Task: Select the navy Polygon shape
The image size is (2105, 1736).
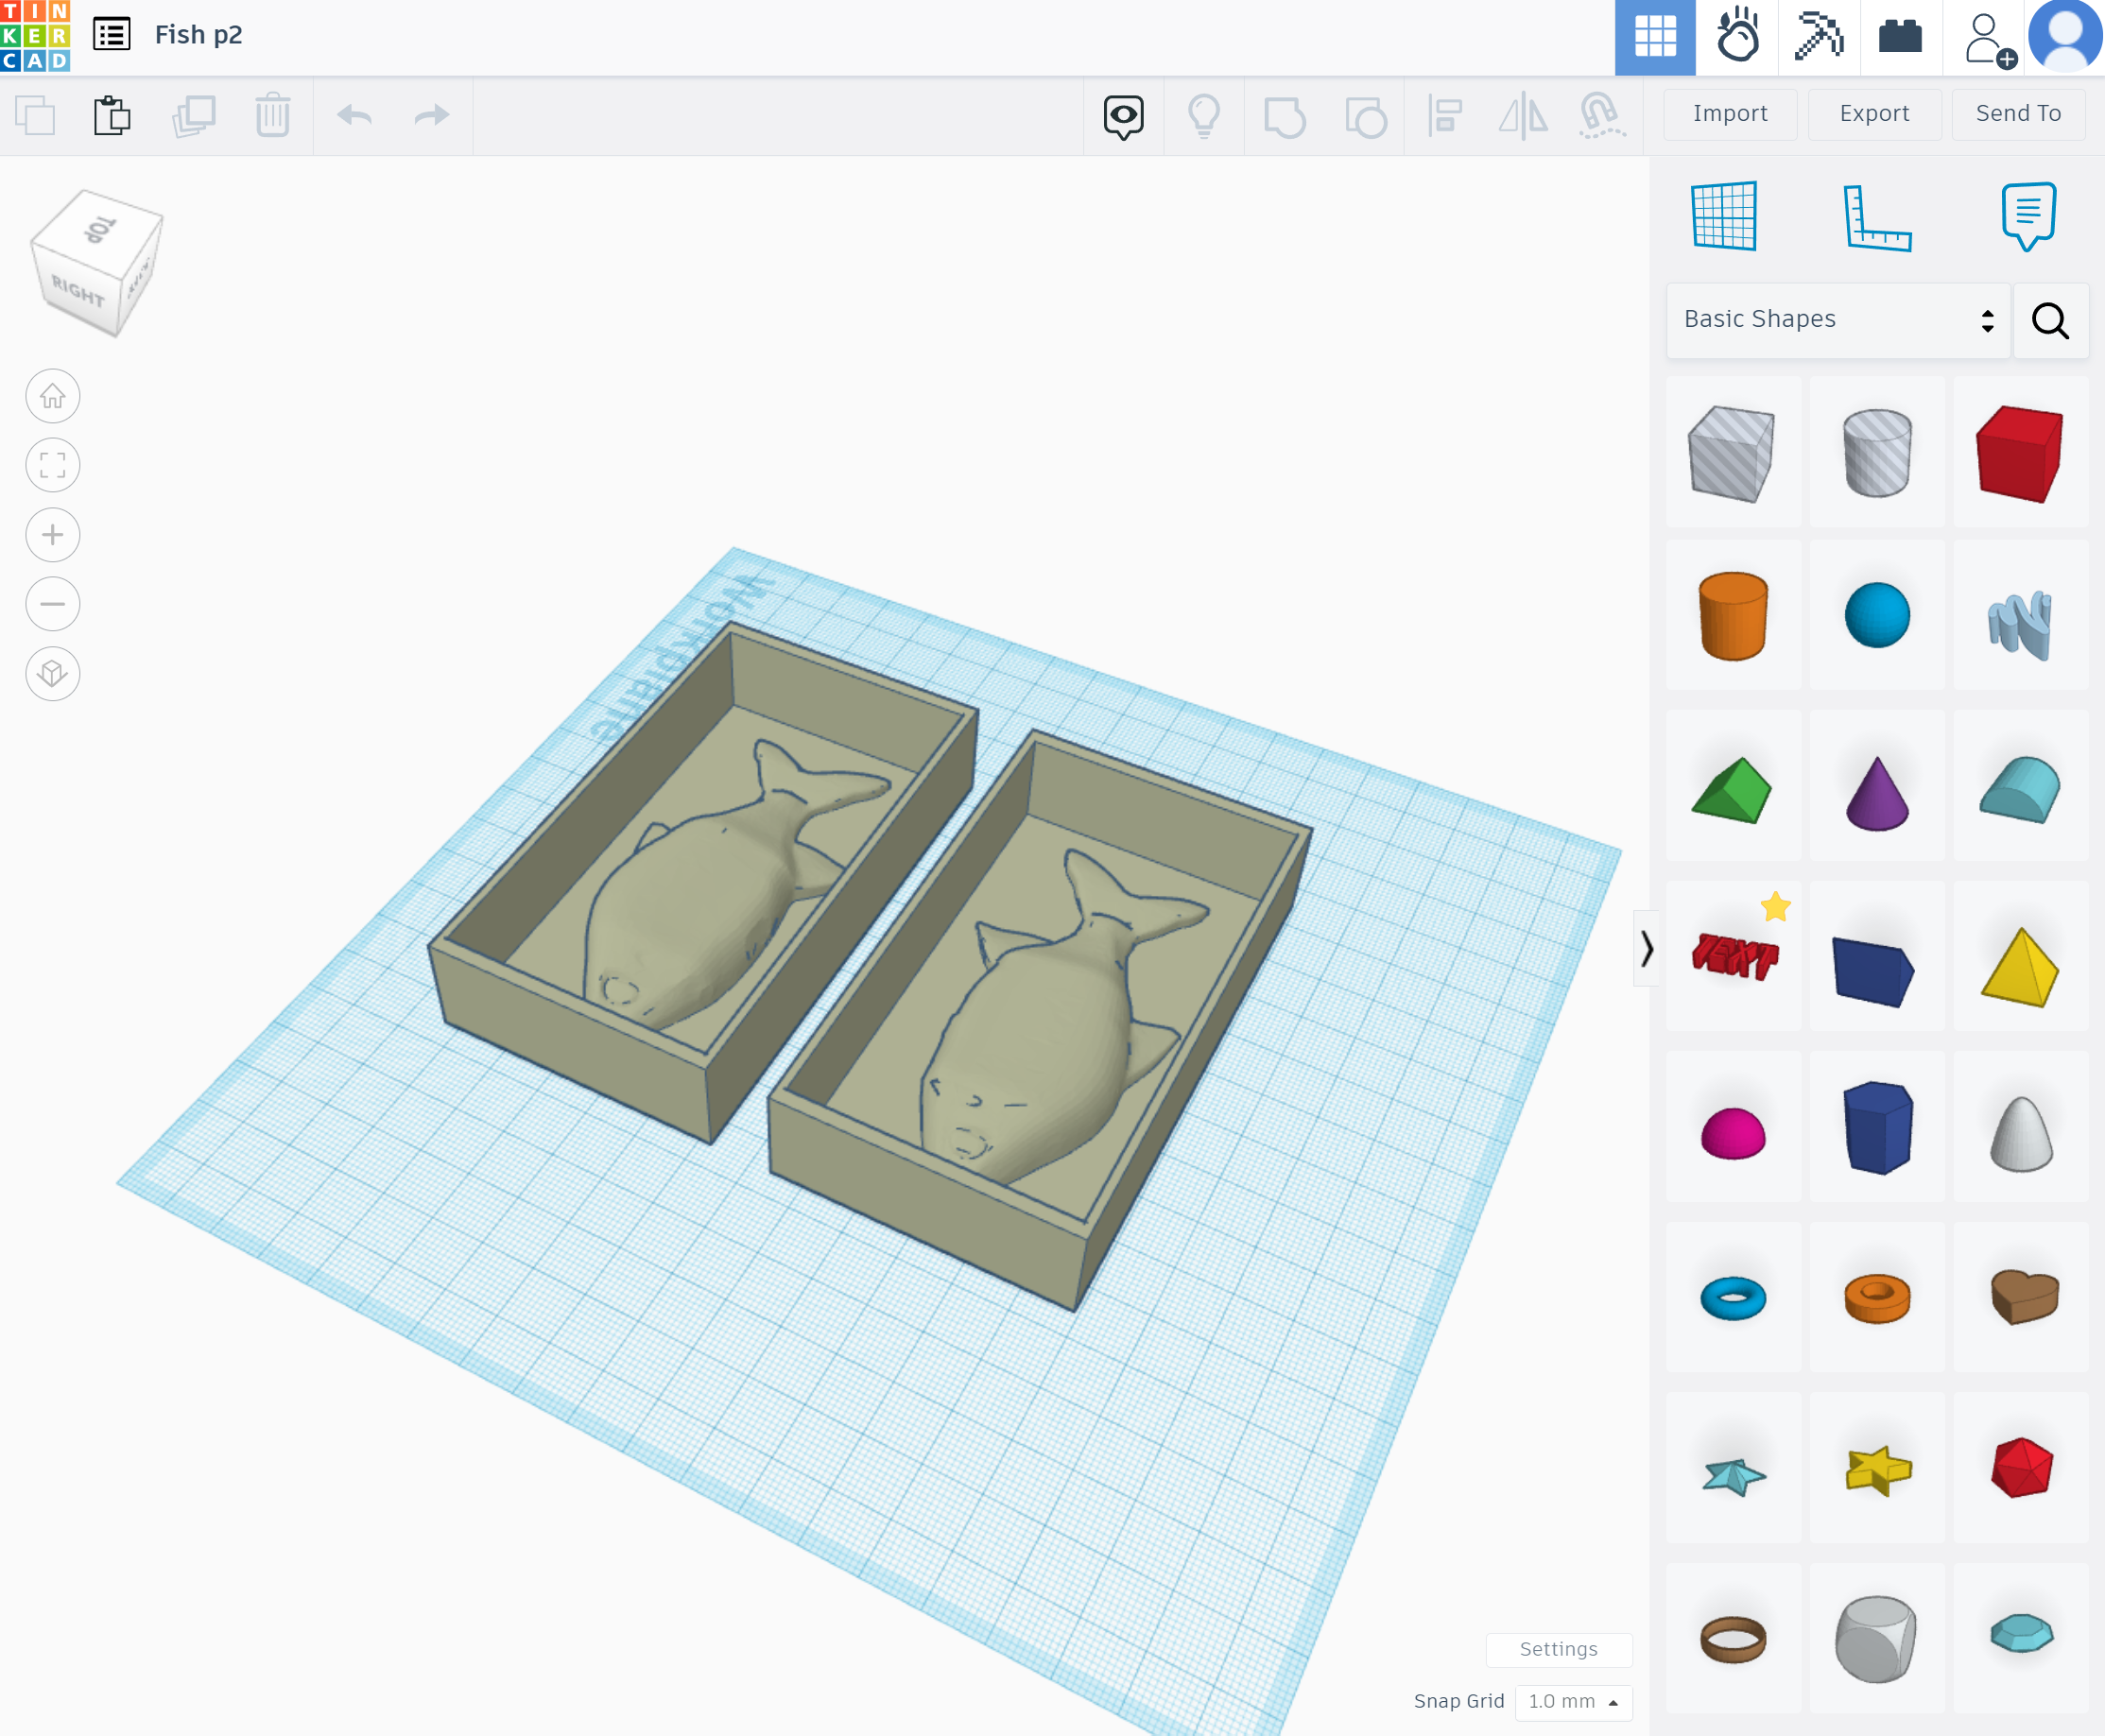Action: (x=1877, y=1128)
